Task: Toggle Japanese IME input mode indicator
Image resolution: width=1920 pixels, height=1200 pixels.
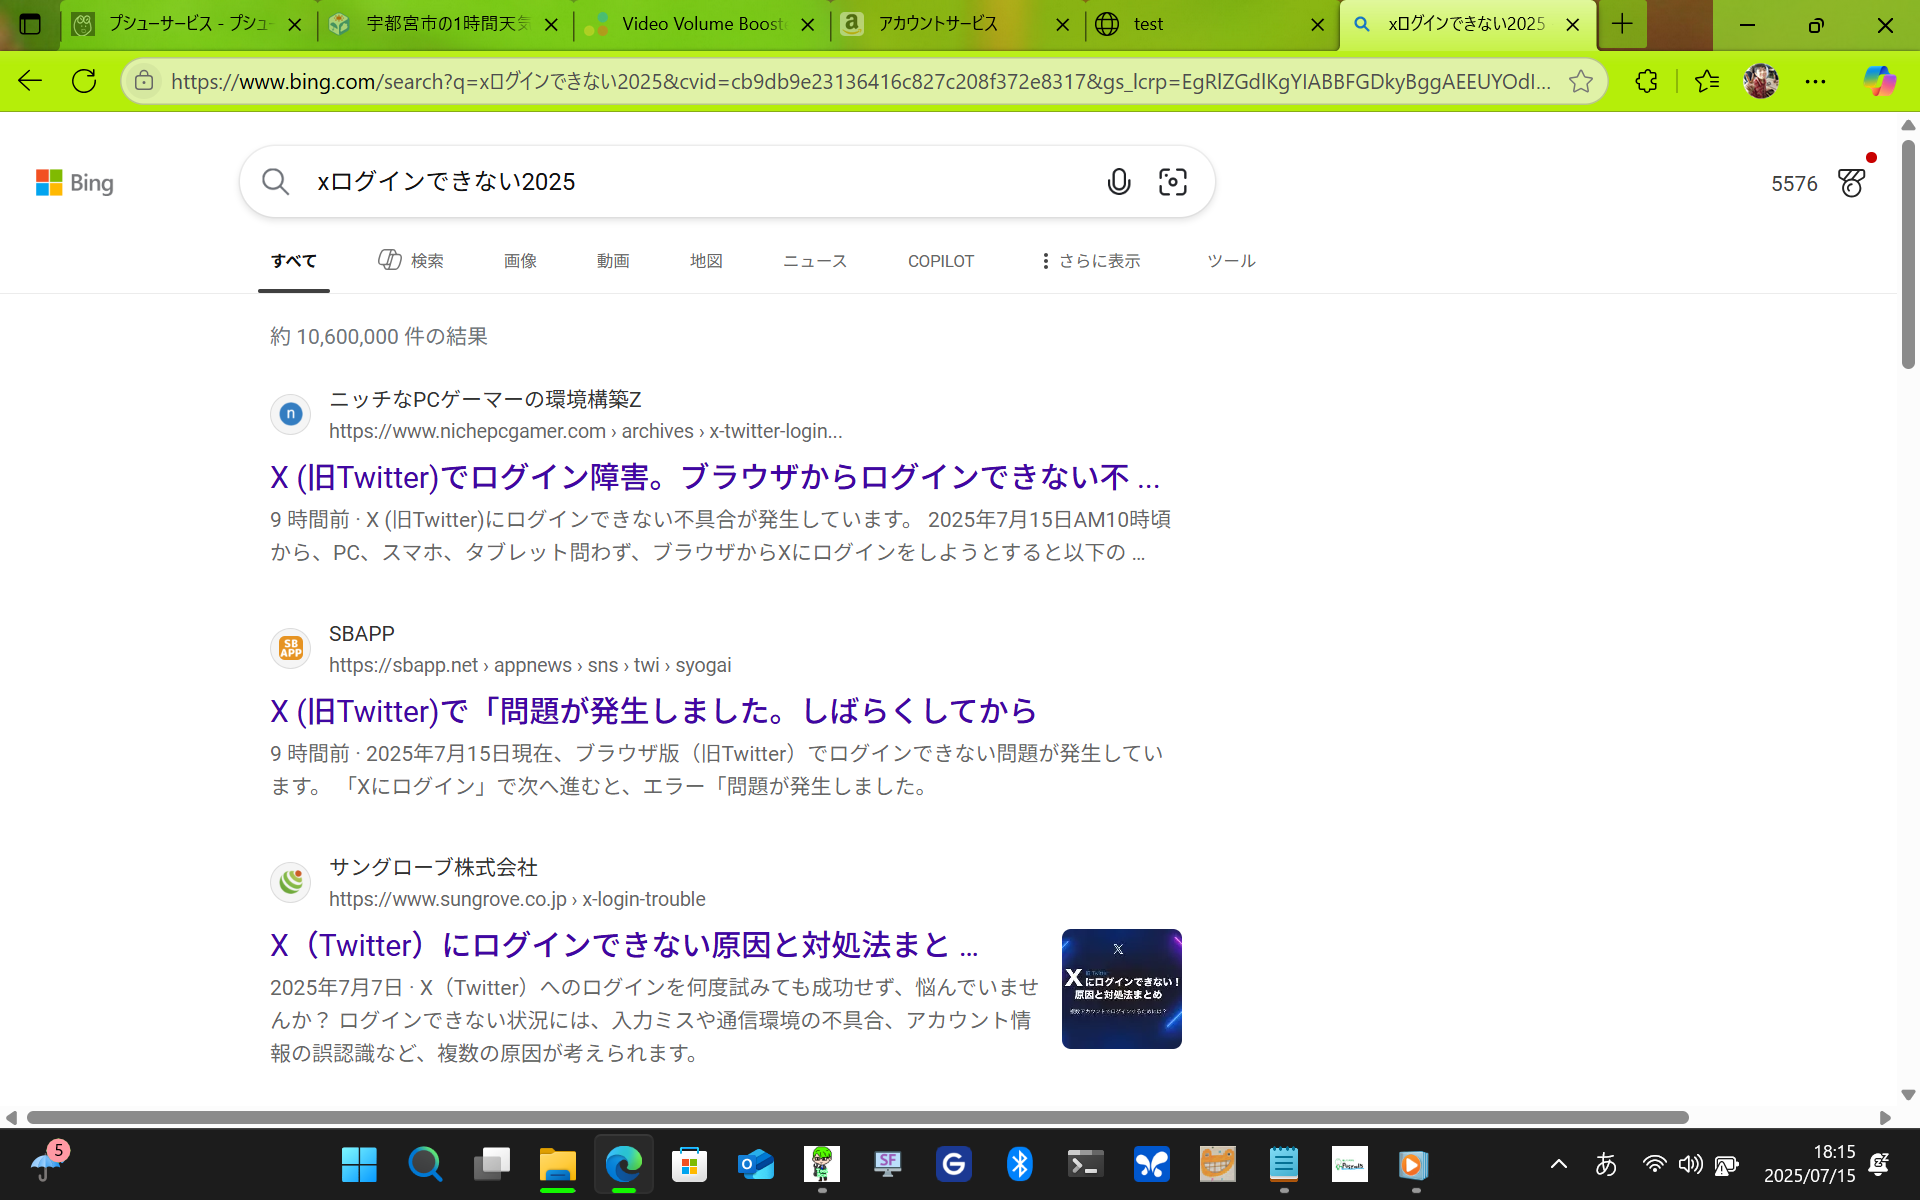Action: coord(1606,1164)
